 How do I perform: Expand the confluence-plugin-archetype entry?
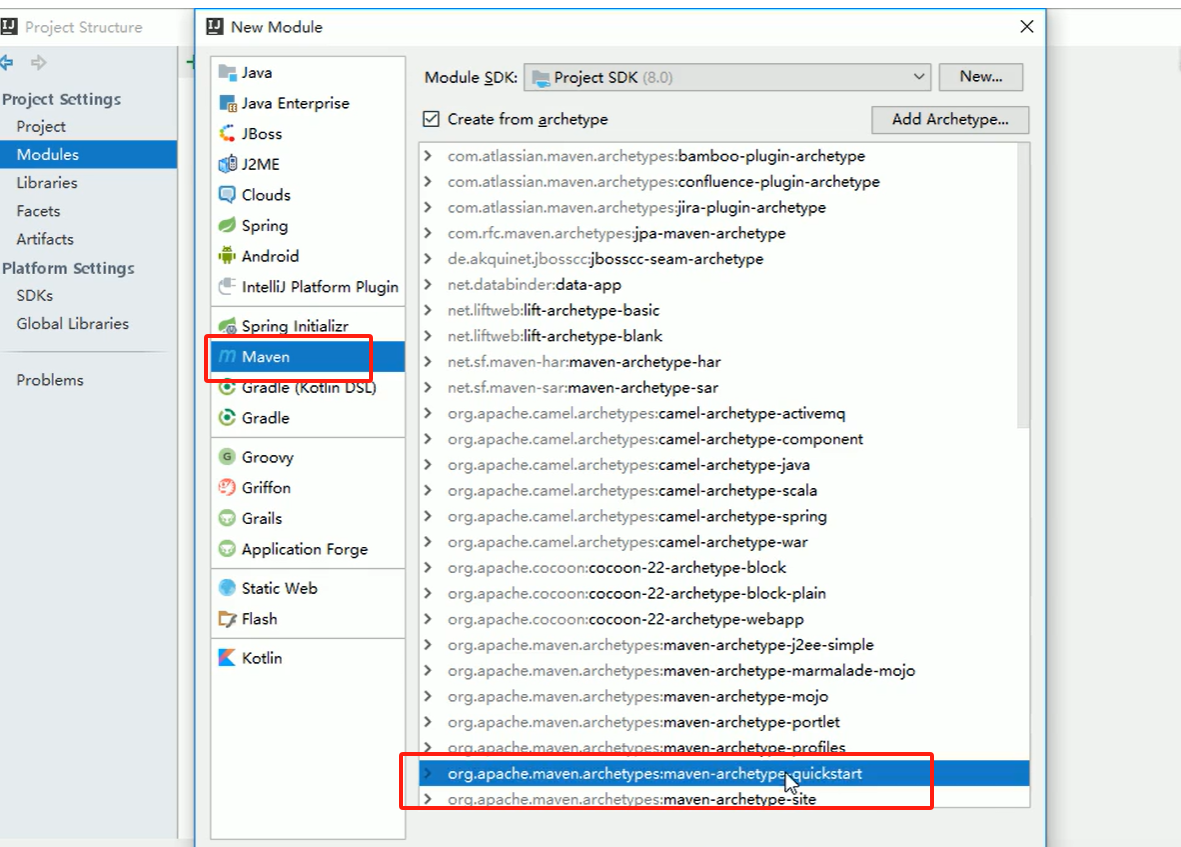[428, 181]
